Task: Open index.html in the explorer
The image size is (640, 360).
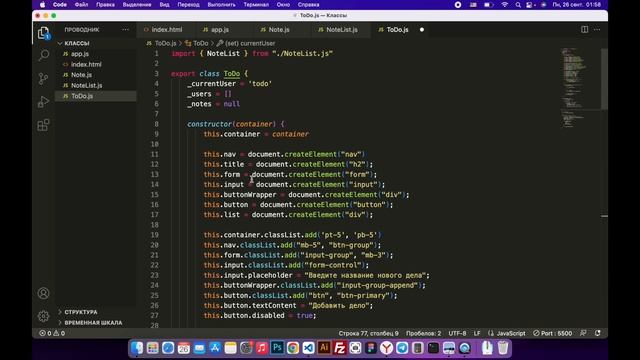Action: 96,64
